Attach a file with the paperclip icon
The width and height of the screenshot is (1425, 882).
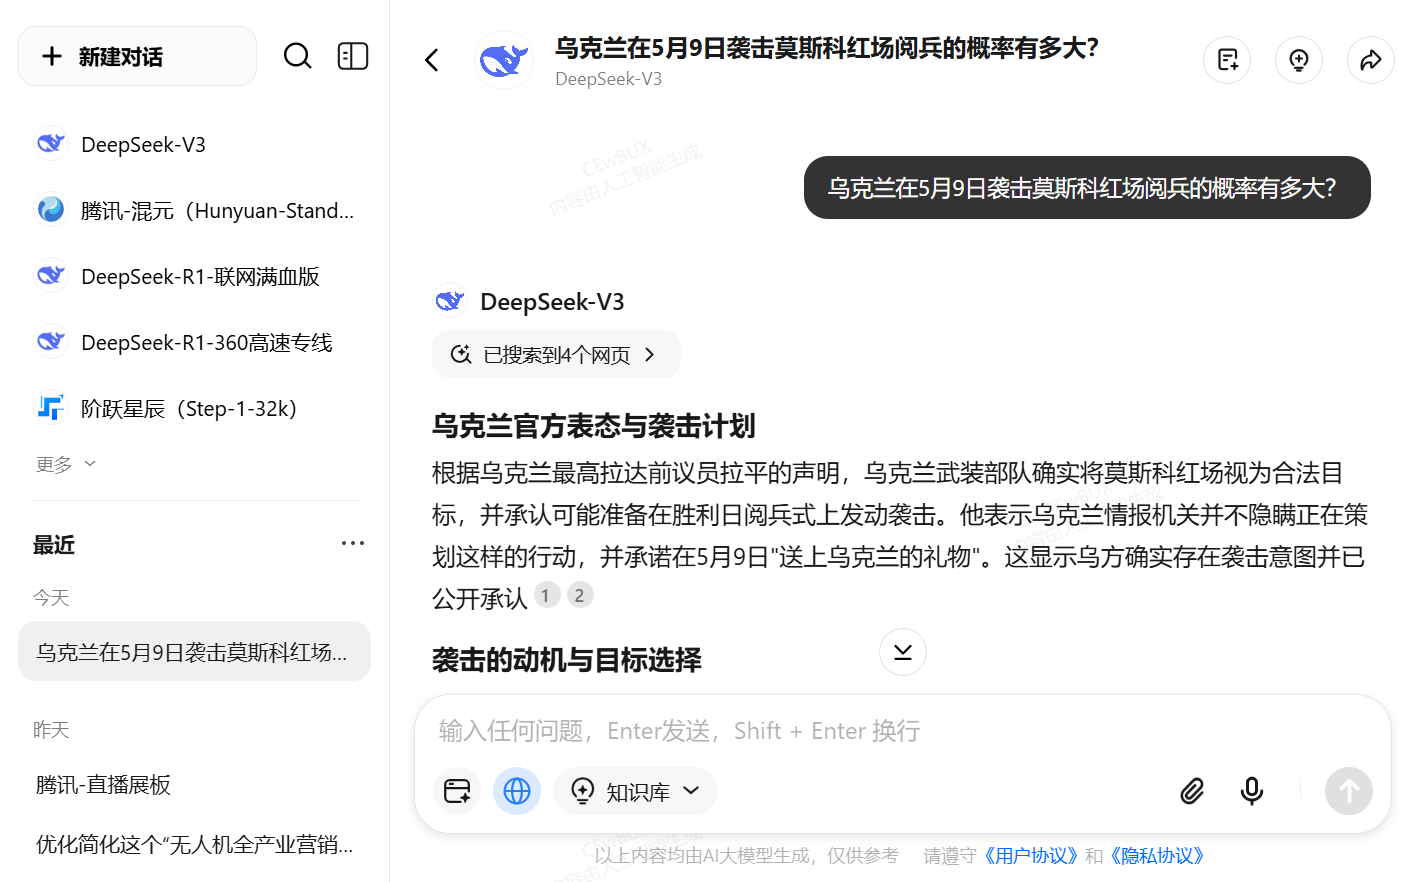click(x=1192, y=791)
